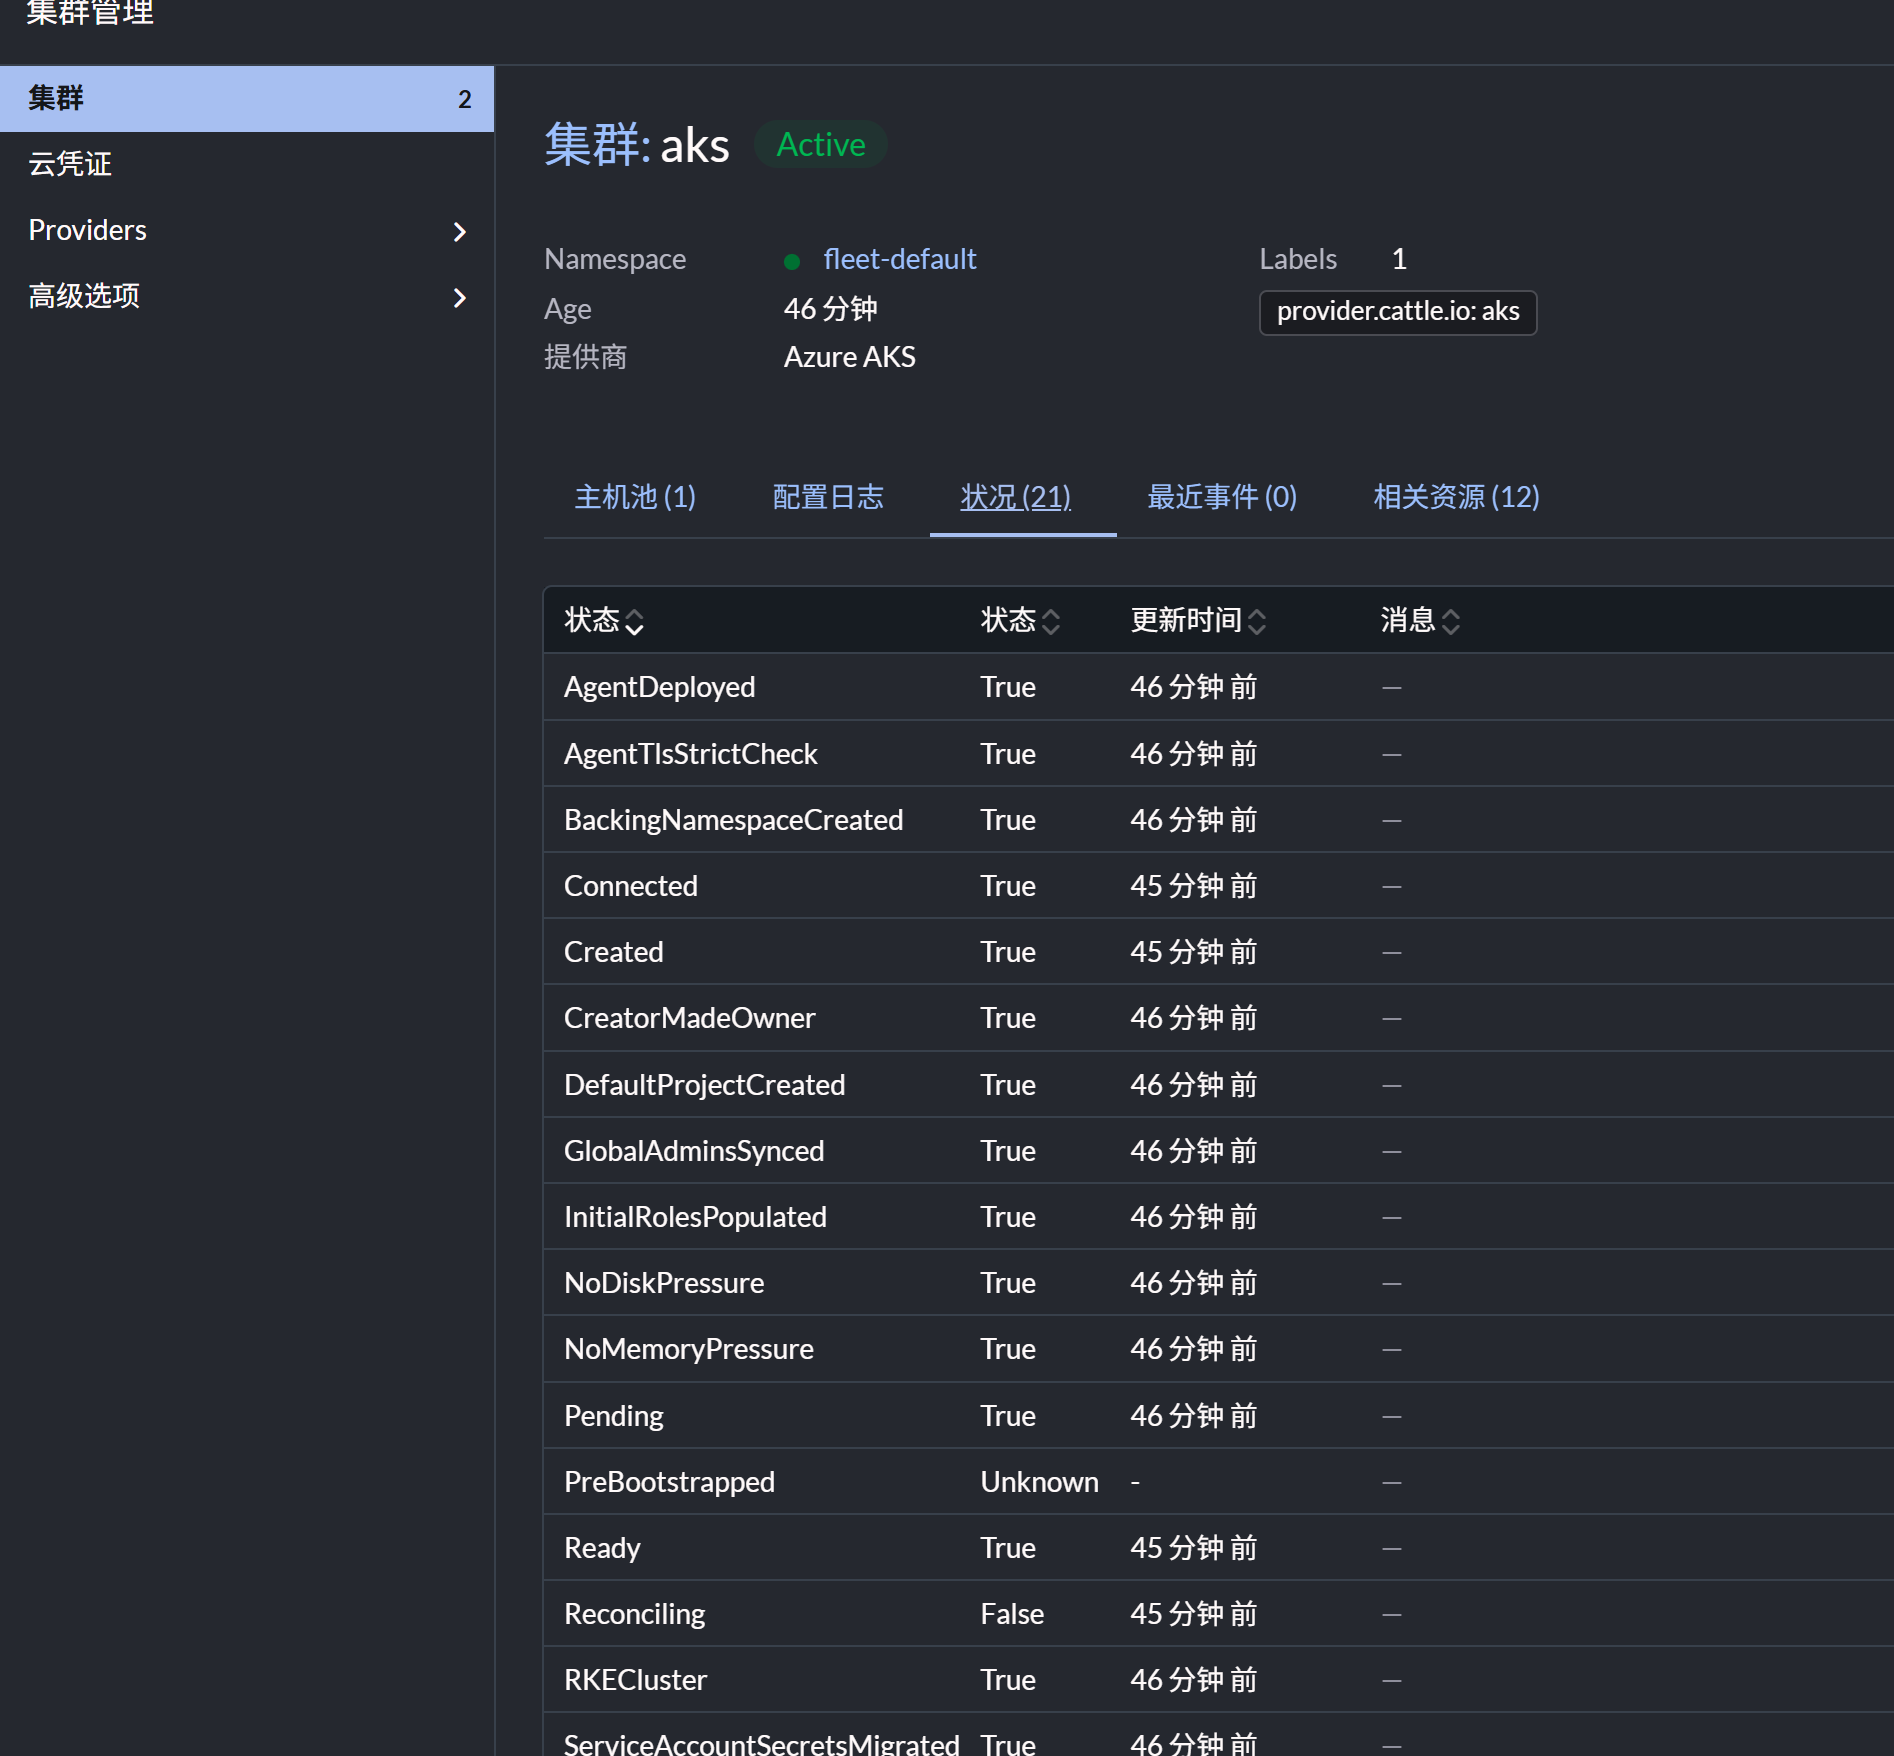Screen dimensions: 1894x1756
Task: Select the AgentTlsStrictCheck row
Action: [x=1218, y=753]
